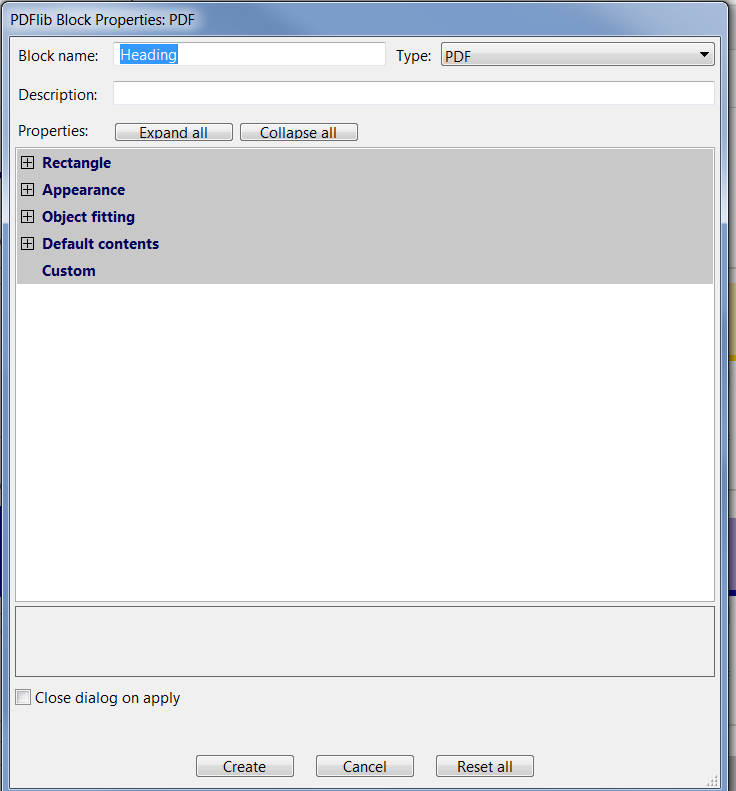Expand the Rectangle property group
This screenshot has width=736, height=791.
pos(27,162)
